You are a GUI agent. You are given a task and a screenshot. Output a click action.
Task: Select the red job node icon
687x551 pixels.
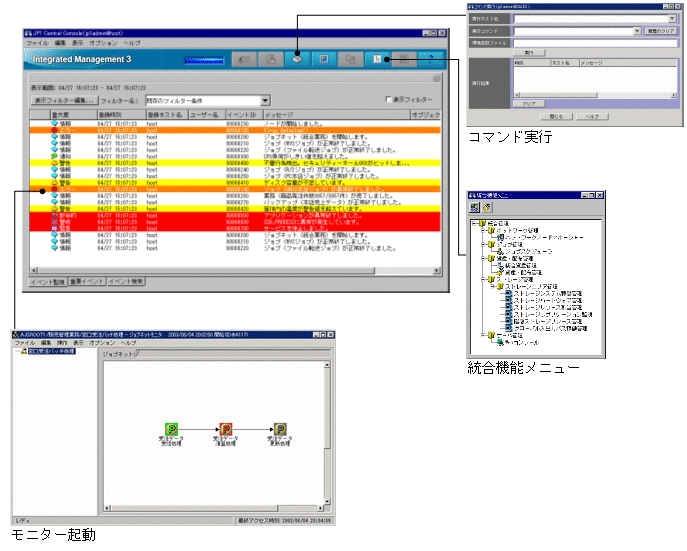pyautogui.click(x=227, y=430)
